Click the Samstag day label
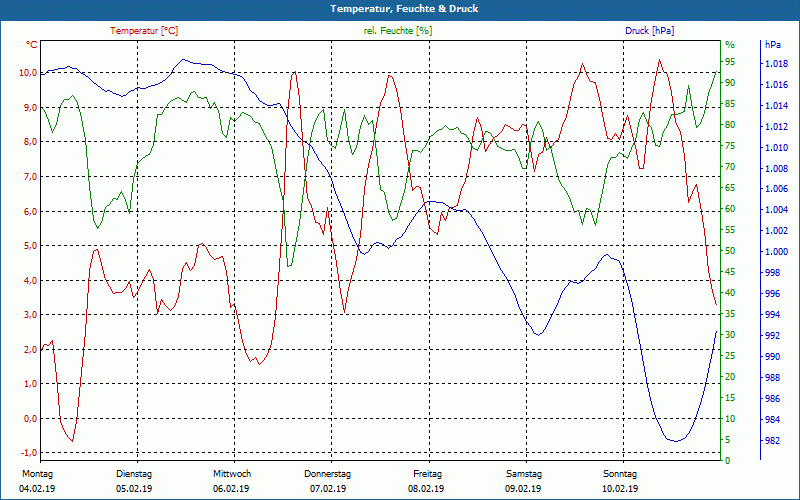Image resolution: width=800 pixels, height=500 pixels. pos(523,474)
